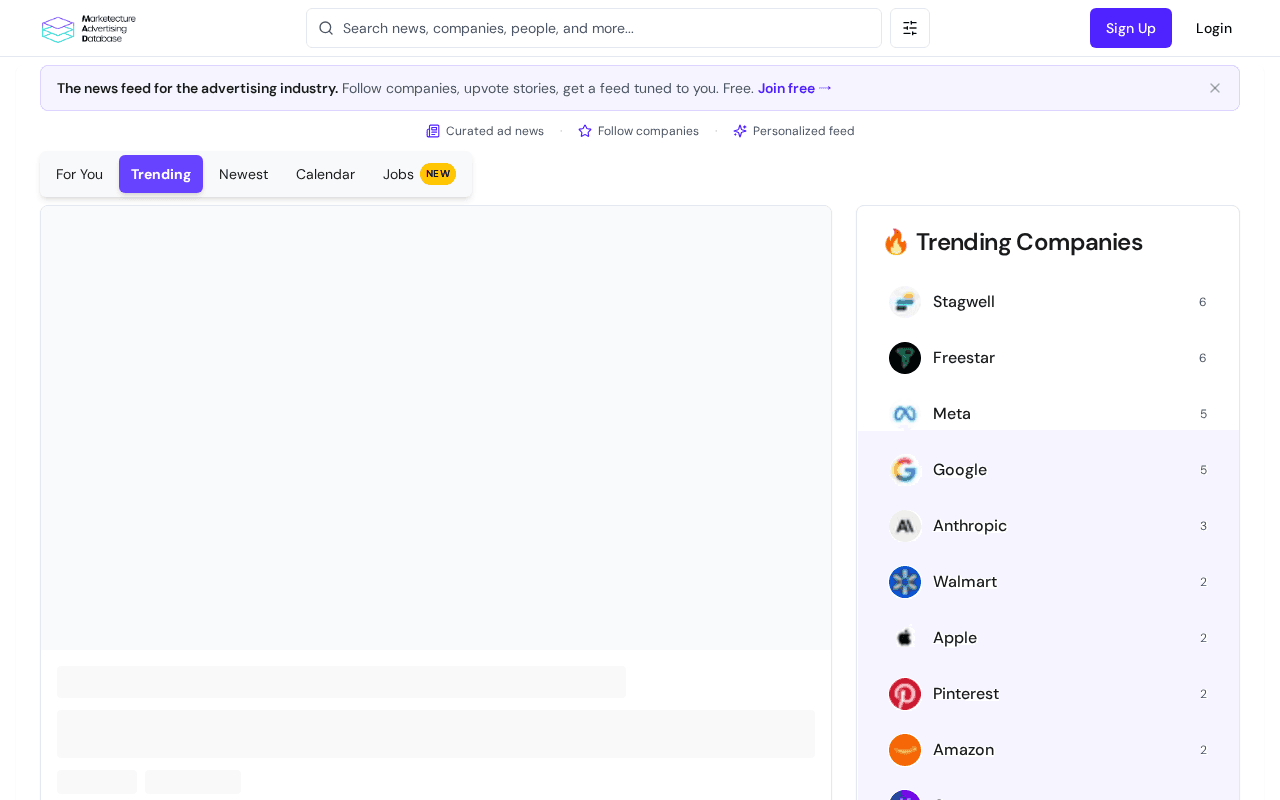The height and width of the screenshot is (800, 1280).
Task: Open the Pinterest company name
Action: pyautogui.click(x=966, y=694)
